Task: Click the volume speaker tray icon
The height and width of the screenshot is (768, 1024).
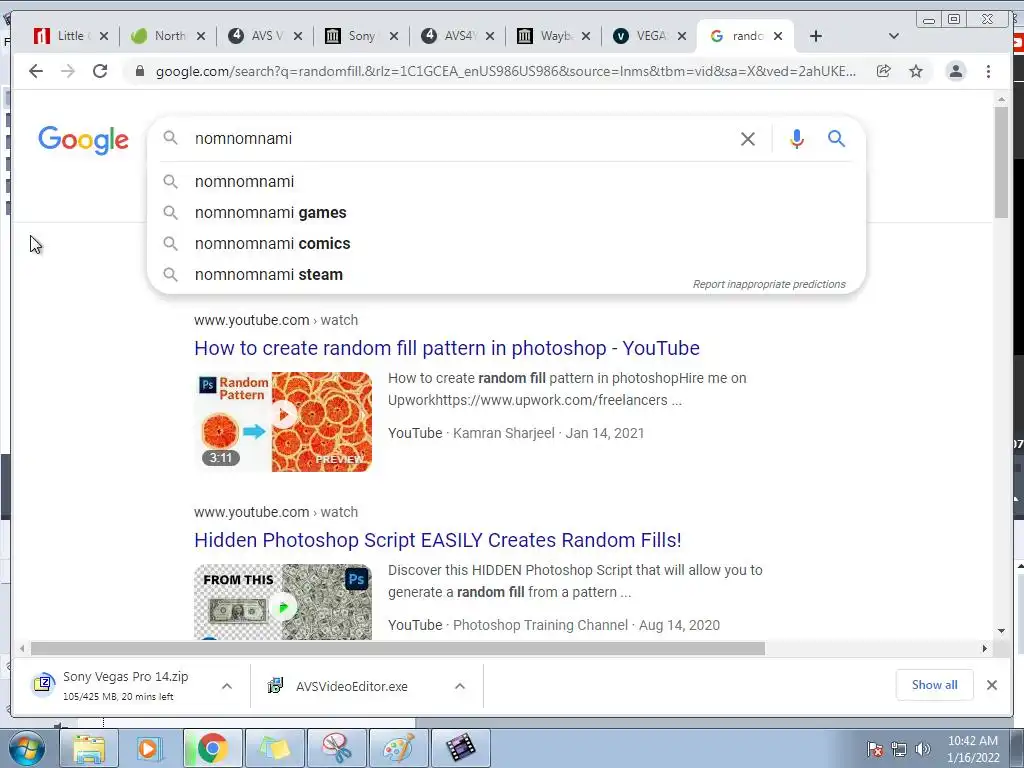Action: 923,749
